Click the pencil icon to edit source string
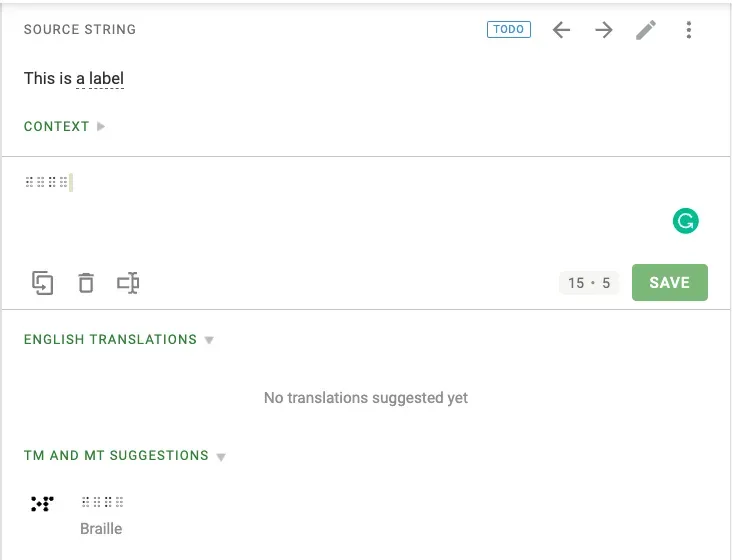Viewport: 732px width, 560px height. [646, 30]
